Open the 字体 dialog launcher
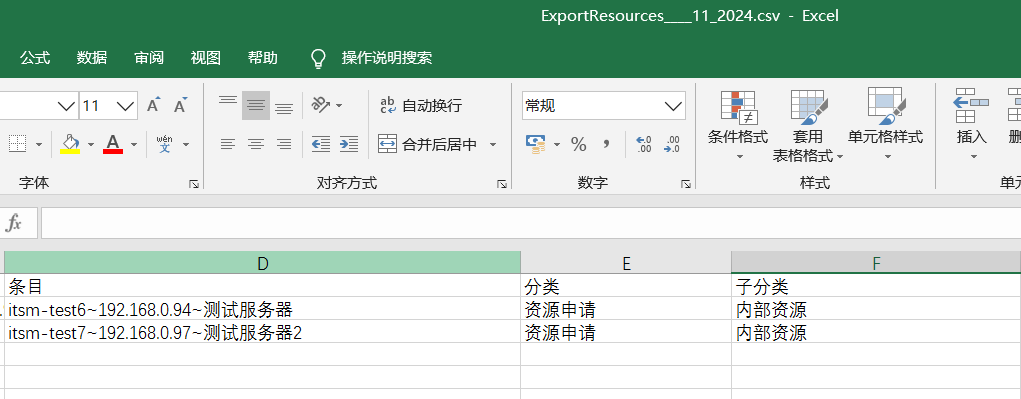The width and height of the screenshot is (1021, 399). pyautogui.click(x=193, y=184)
